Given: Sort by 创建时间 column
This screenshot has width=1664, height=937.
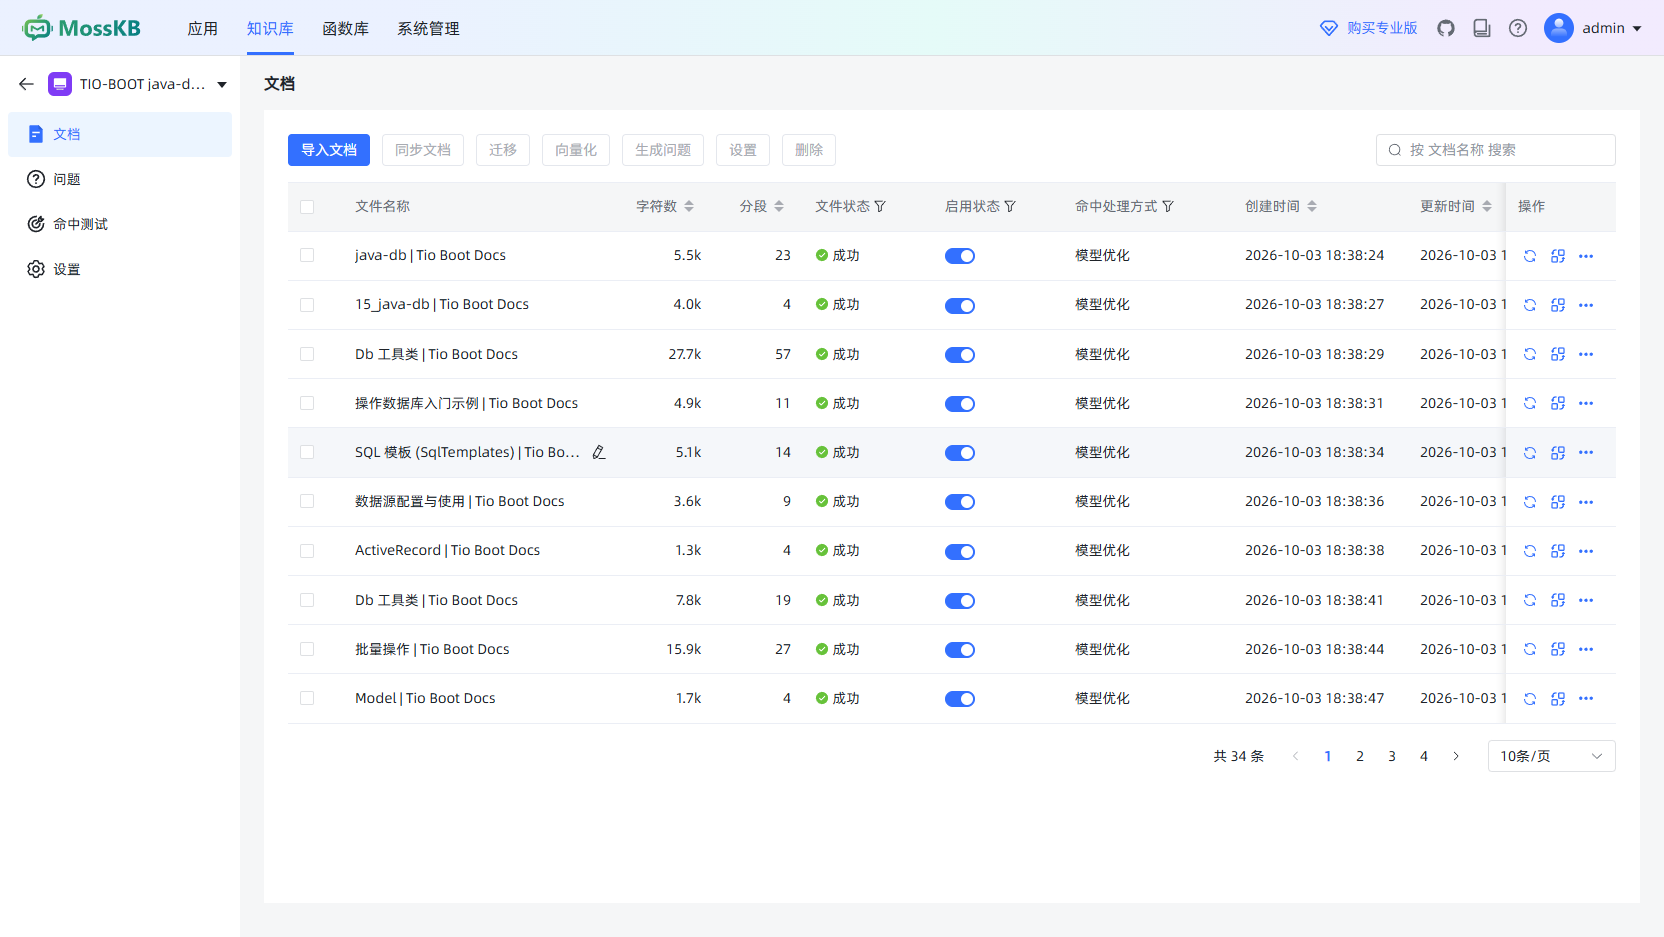Looking at the screenshot, I should 1312,206.
